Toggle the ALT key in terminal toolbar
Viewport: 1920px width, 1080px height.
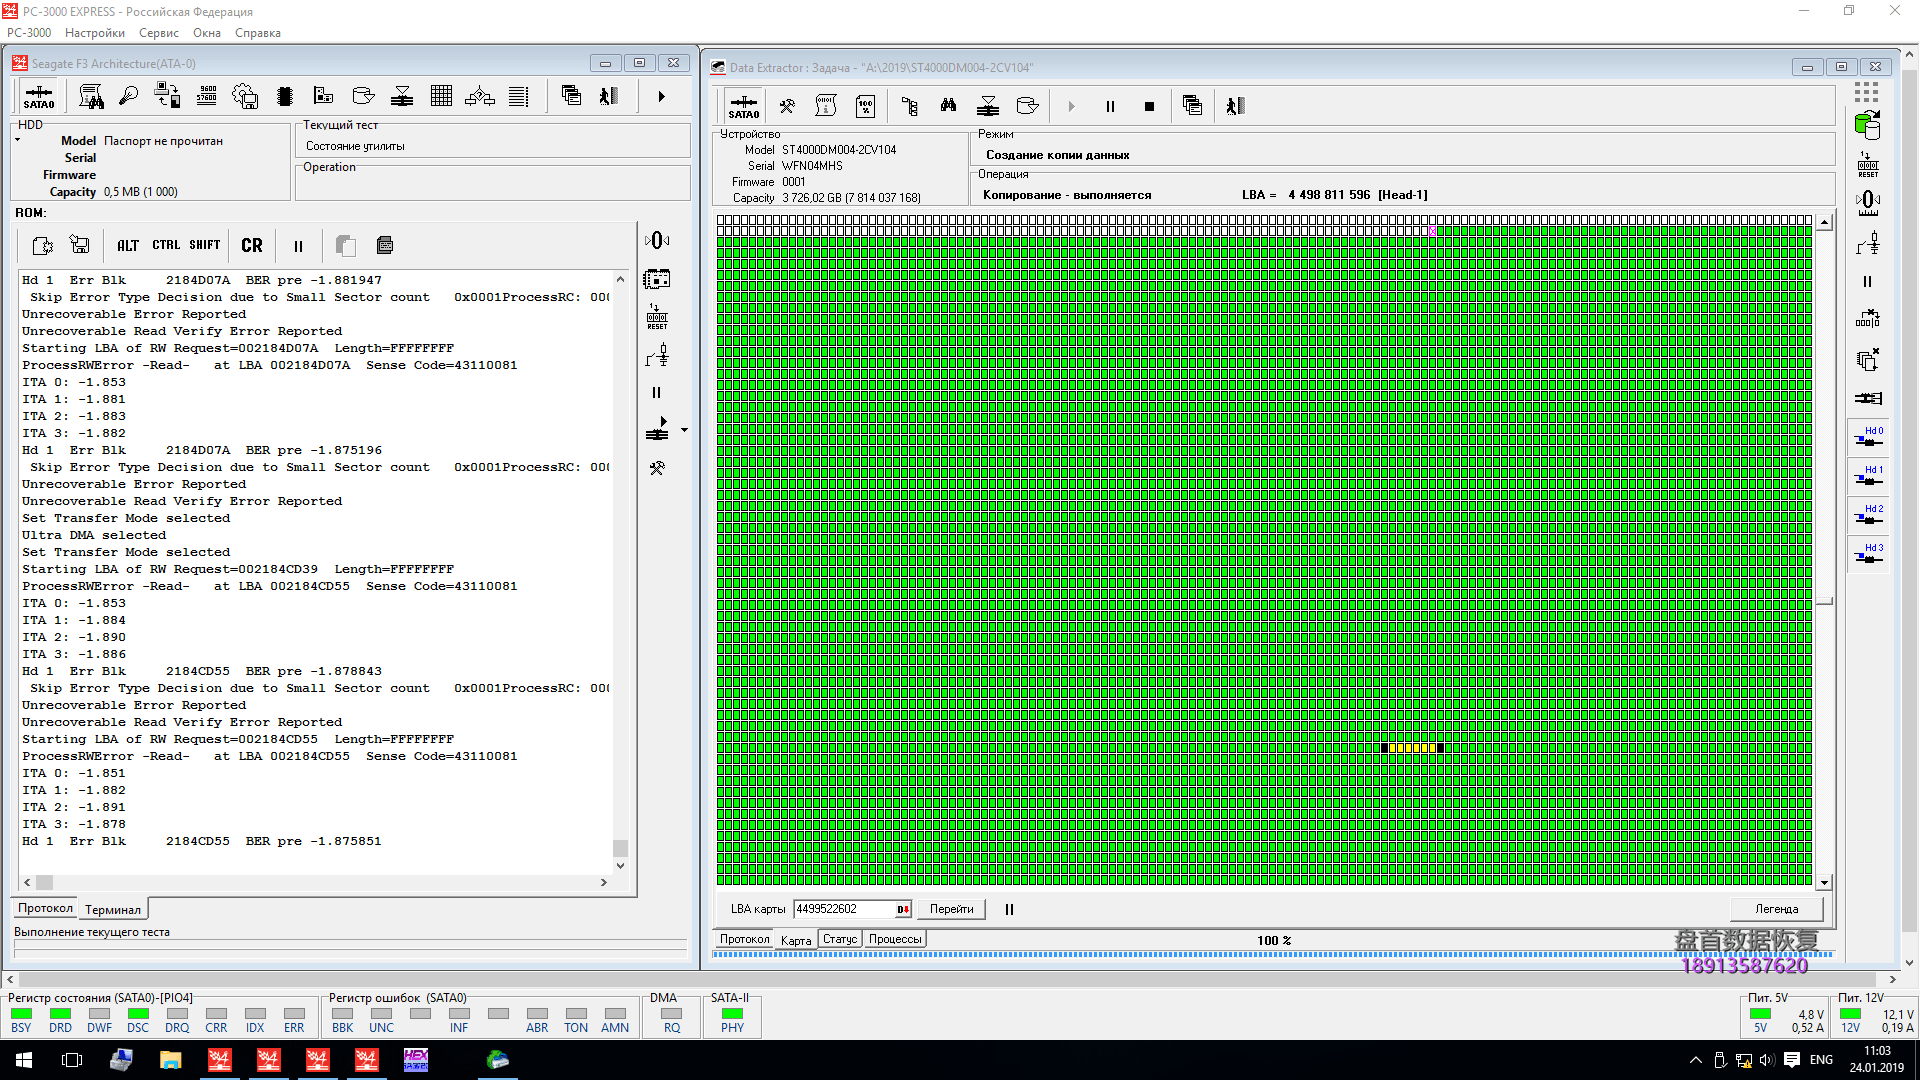[128, 245]
